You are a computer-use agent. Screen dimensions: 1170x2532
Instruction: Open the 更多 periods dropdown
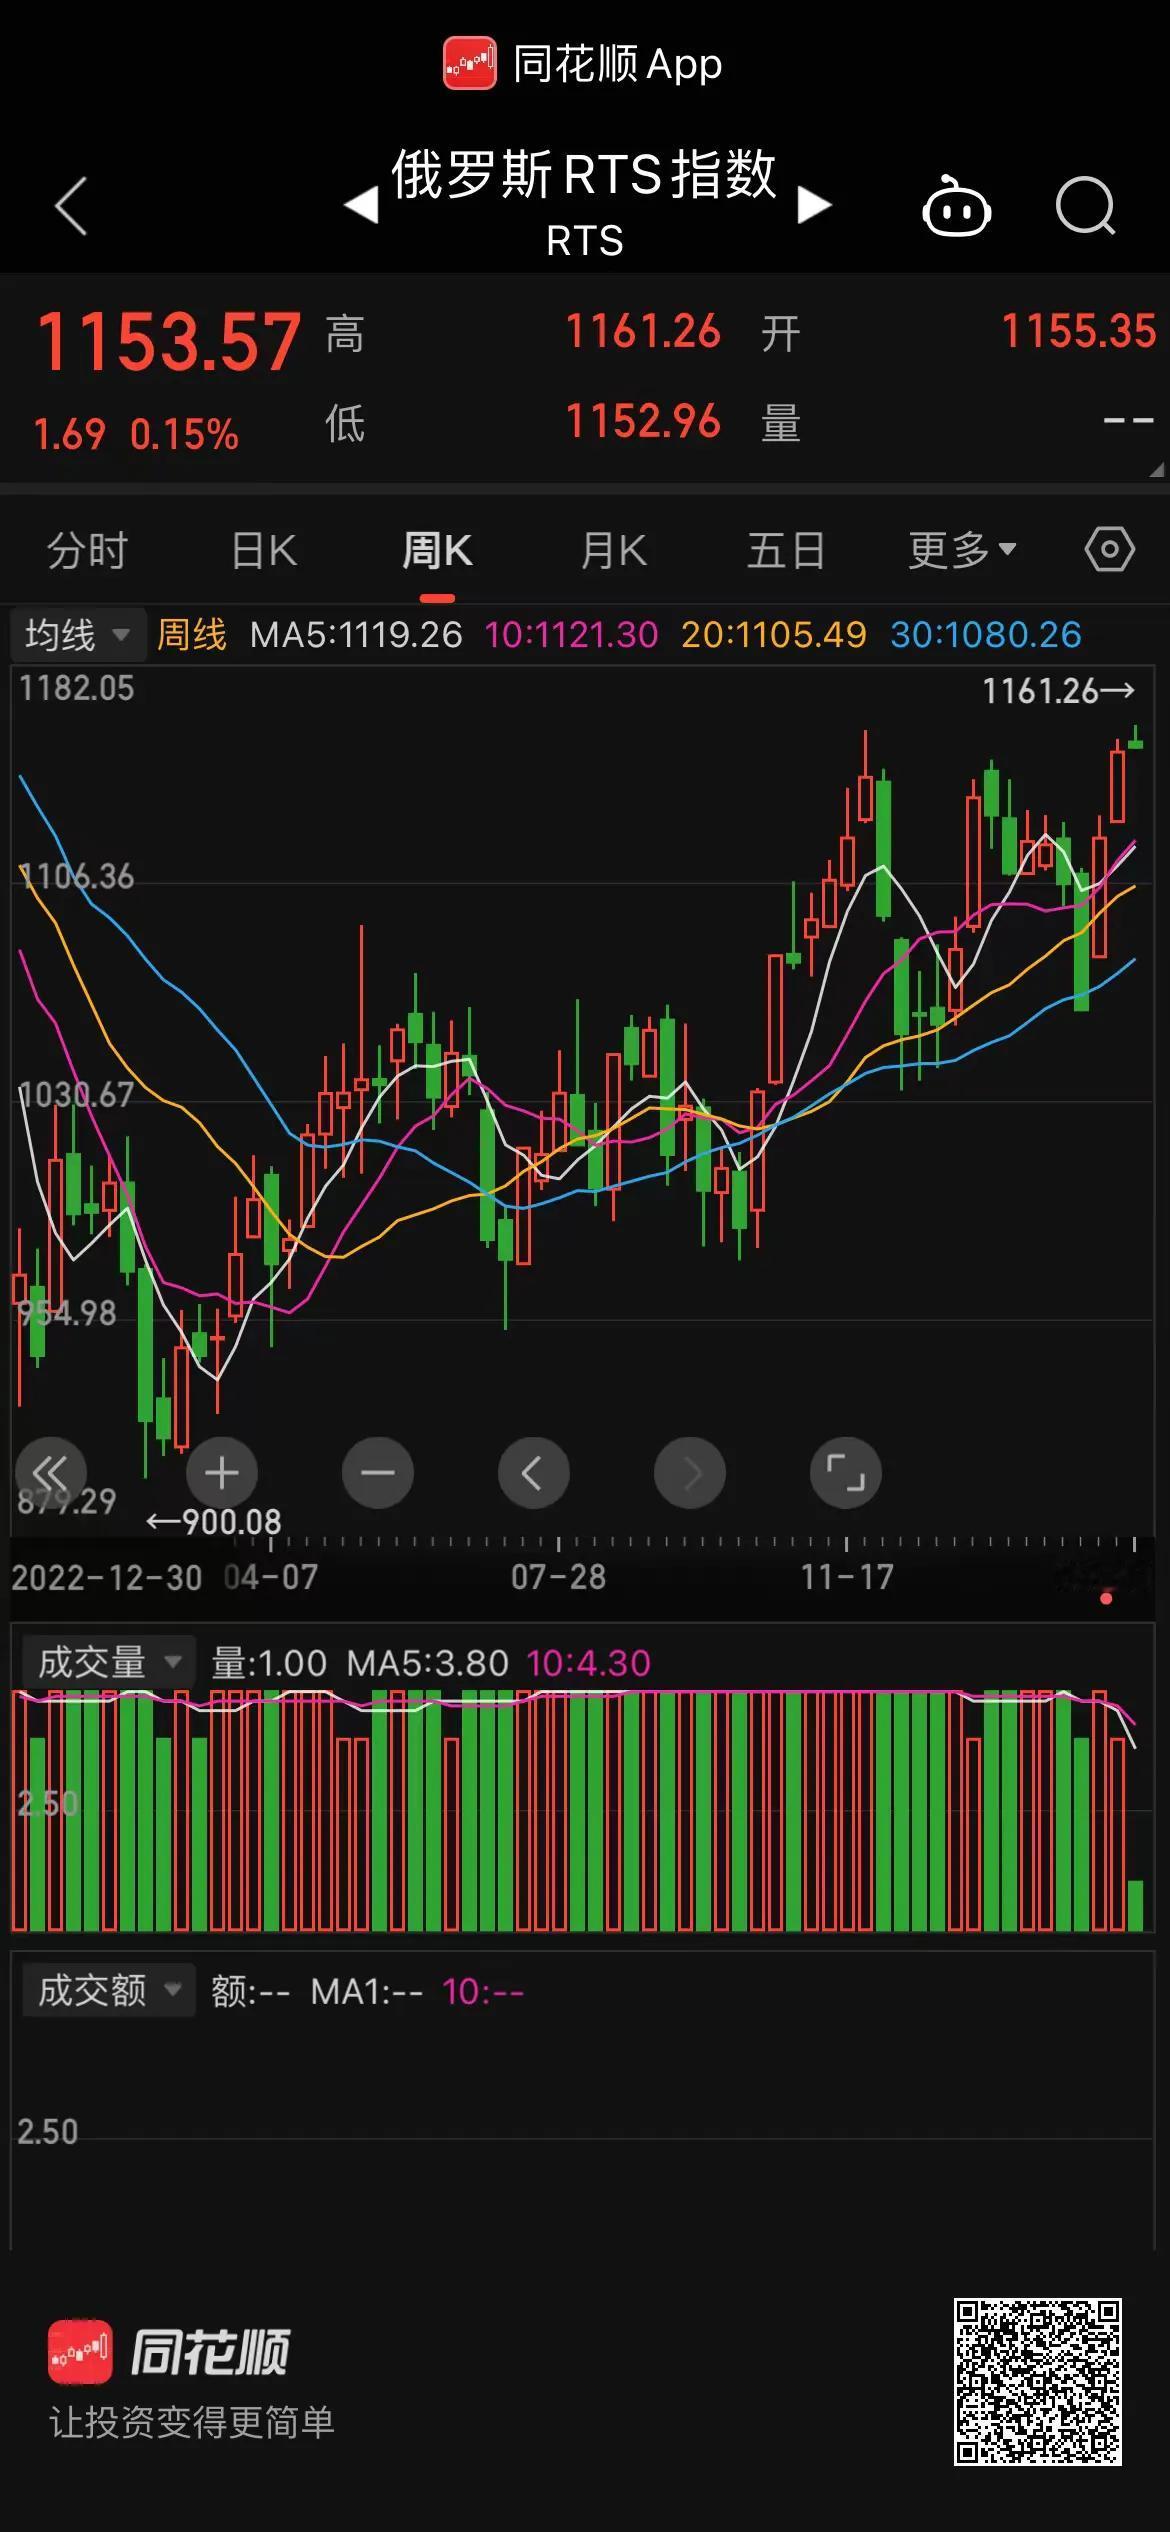[x=962, y=550]
